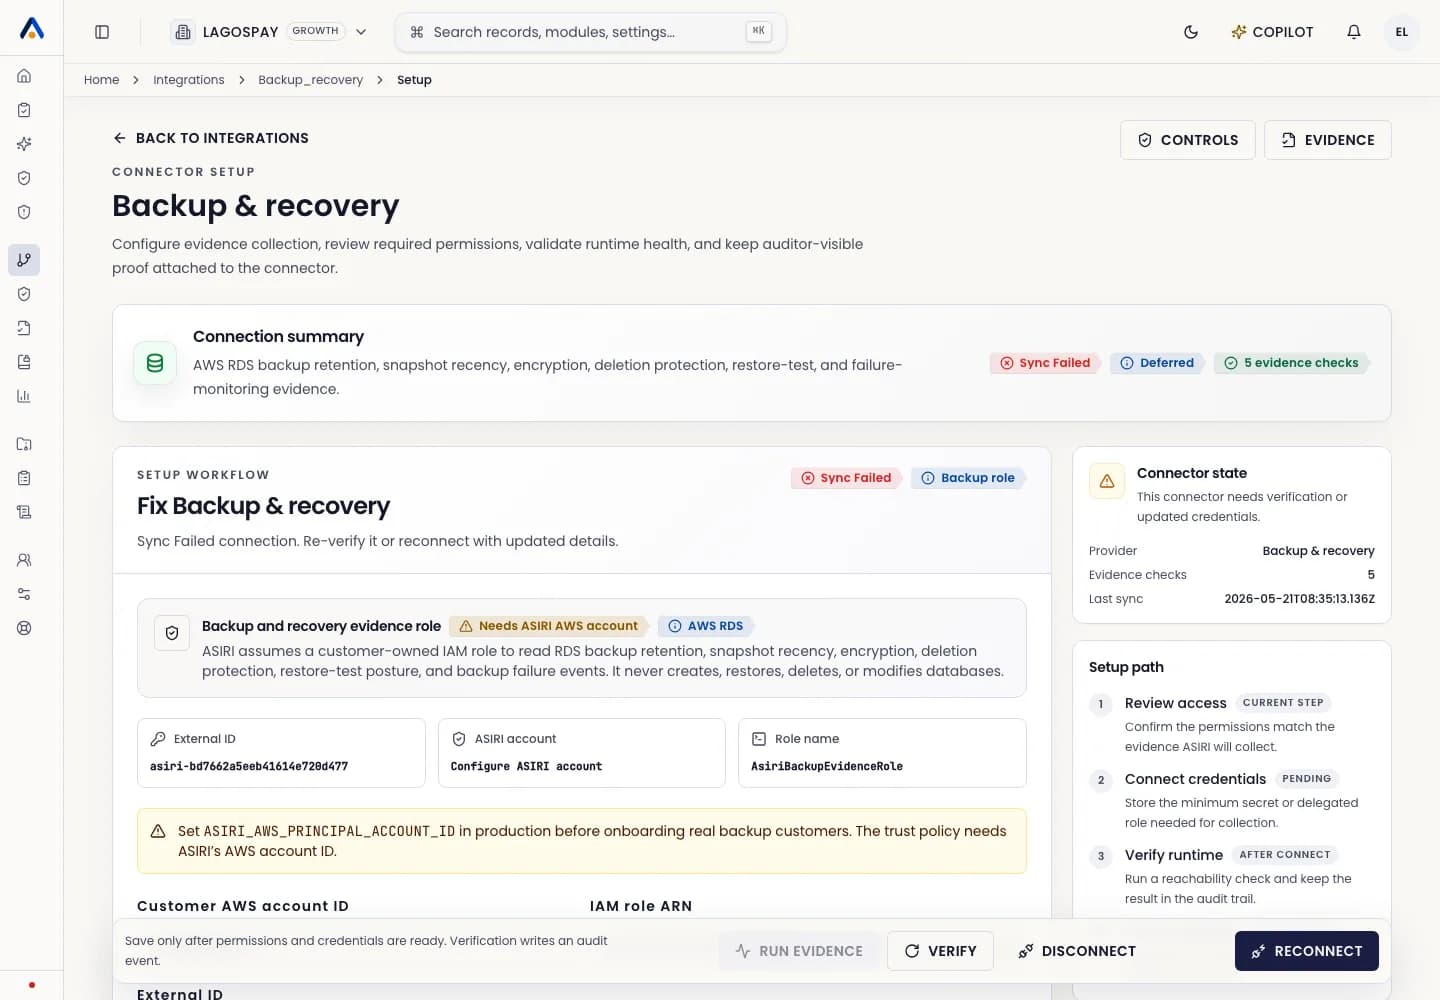Switch to dark mode moon icon

[1191, 32]
